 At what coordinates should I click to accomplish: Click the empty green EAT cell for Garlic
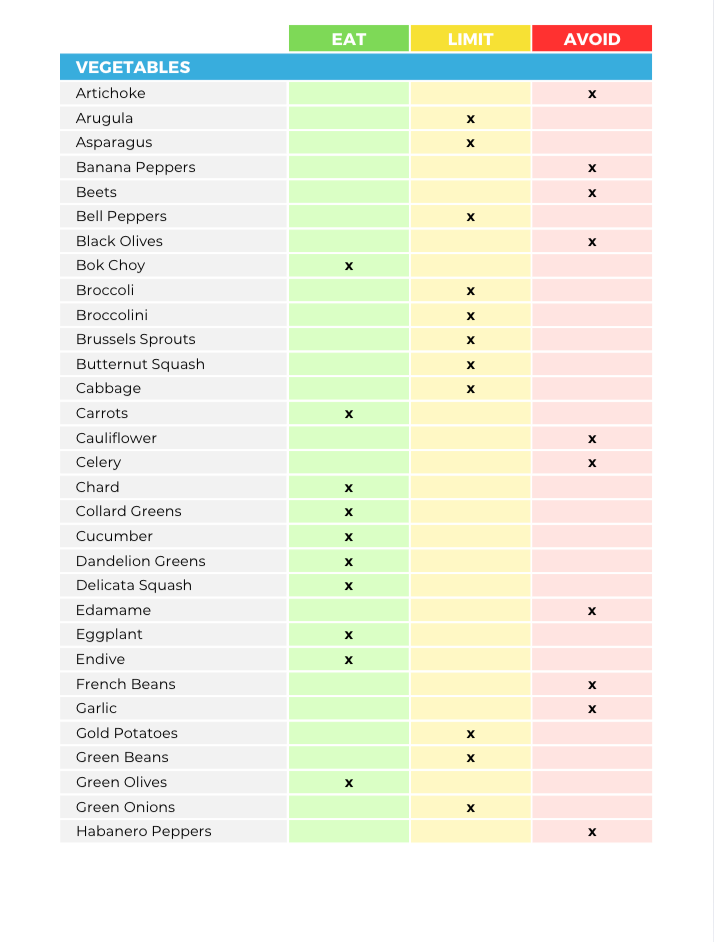(x=349, y=709)
